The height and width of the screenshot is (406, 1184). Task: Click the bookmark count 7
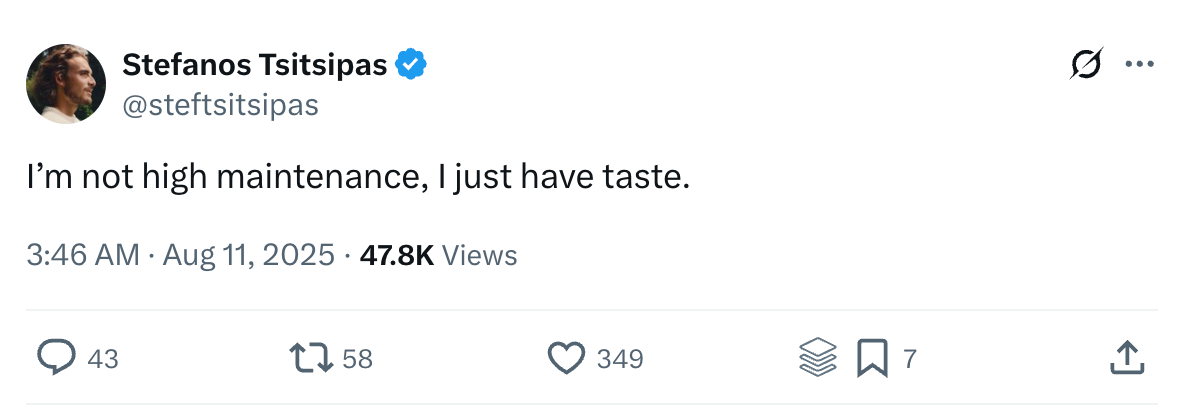(909, 358)
